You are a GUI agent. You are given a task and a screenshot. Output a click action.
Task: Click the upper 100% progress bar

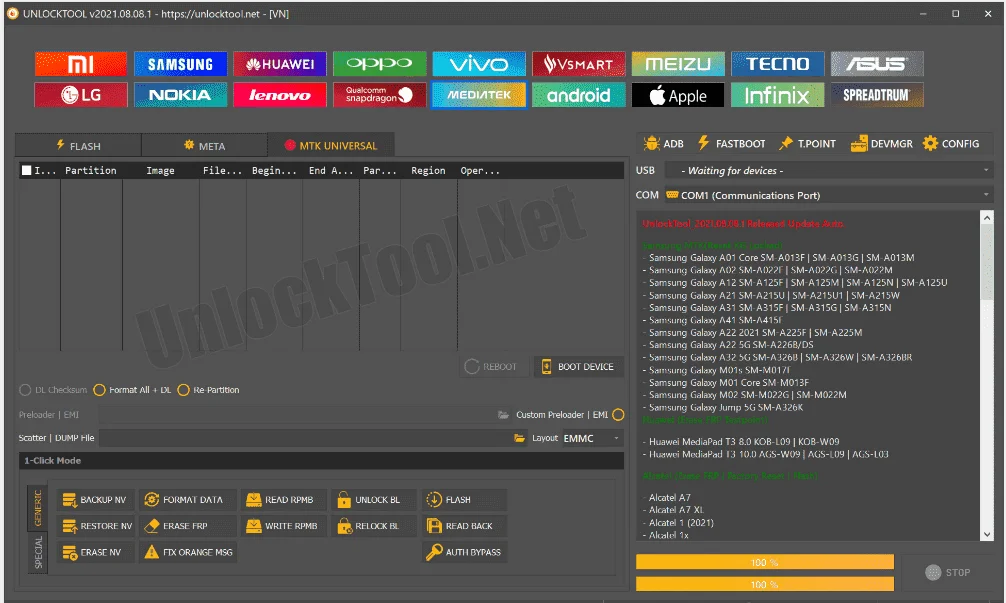765,563
